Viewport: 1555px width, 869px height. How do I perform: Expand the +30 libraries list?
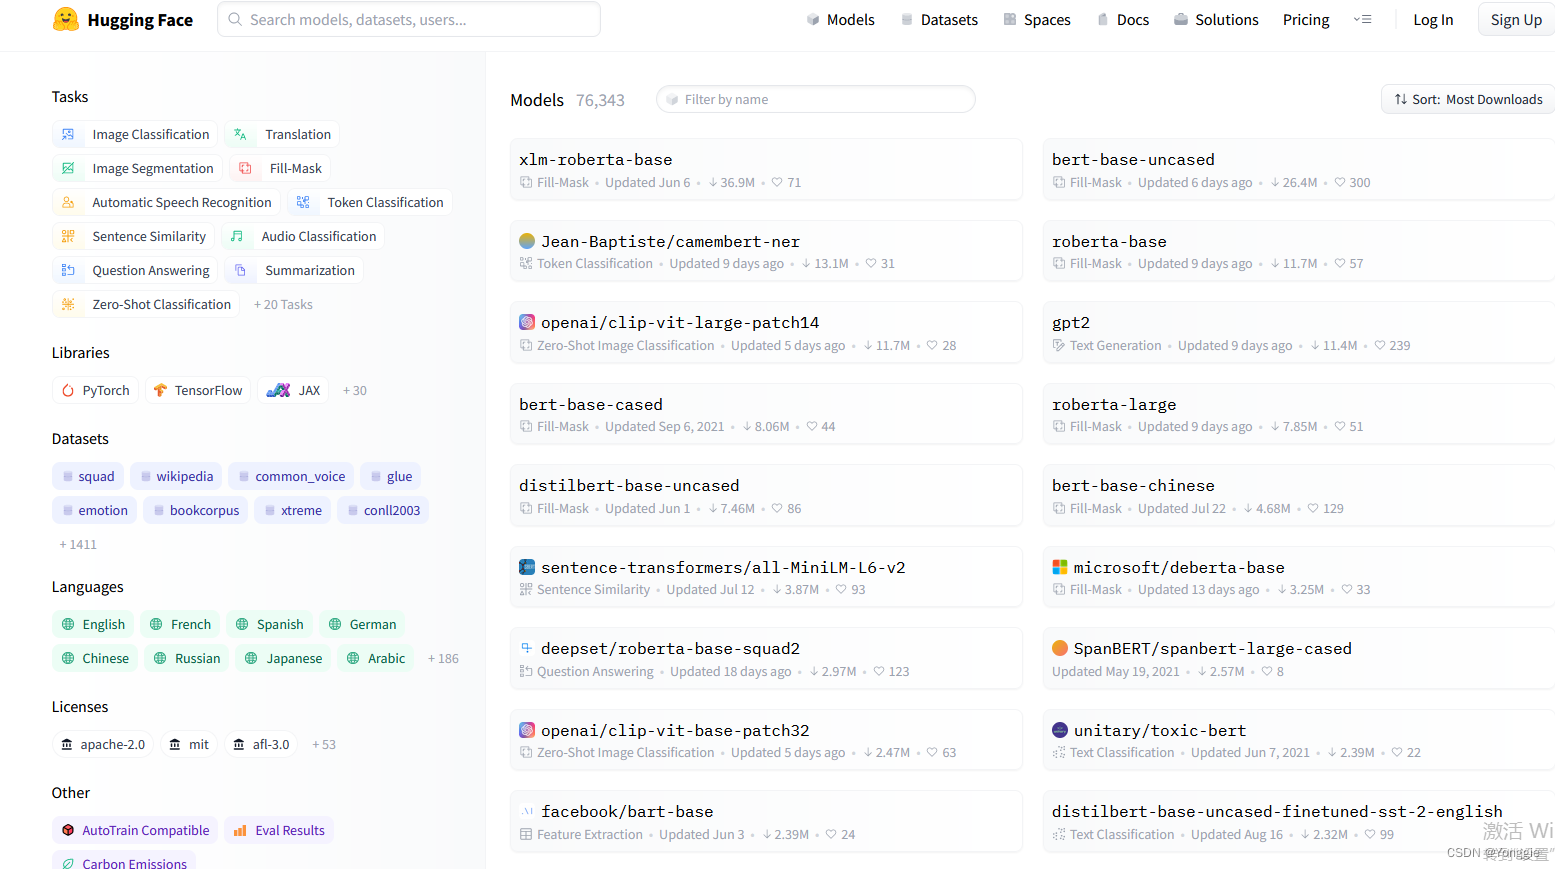pyautogui.click(x=355, y=390)
